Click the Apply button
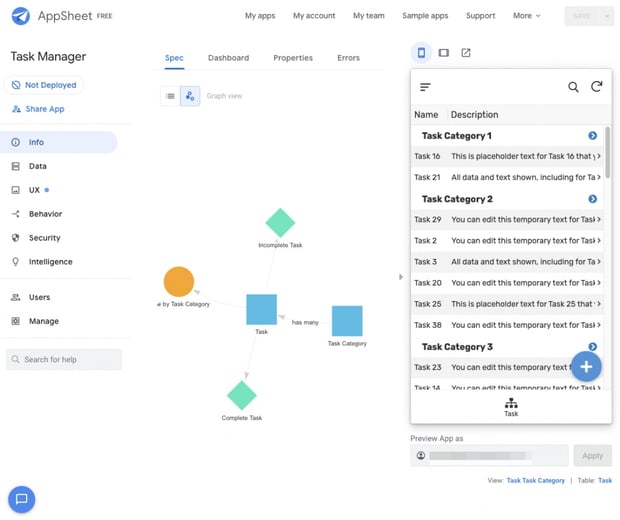The height and width of the screenshot is (520, 620). pyautogui.click(x=592, y=456)
